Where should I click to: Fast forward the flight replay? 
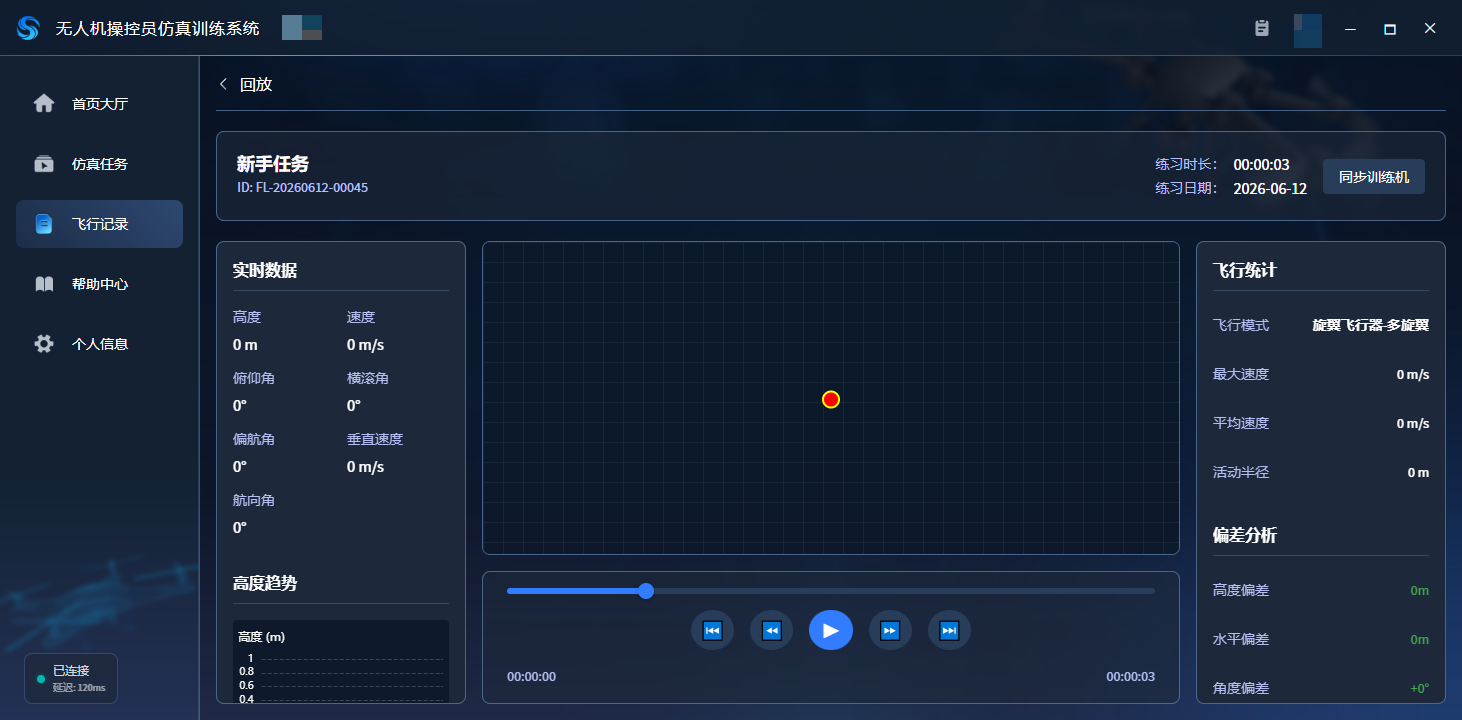(890, 630)
